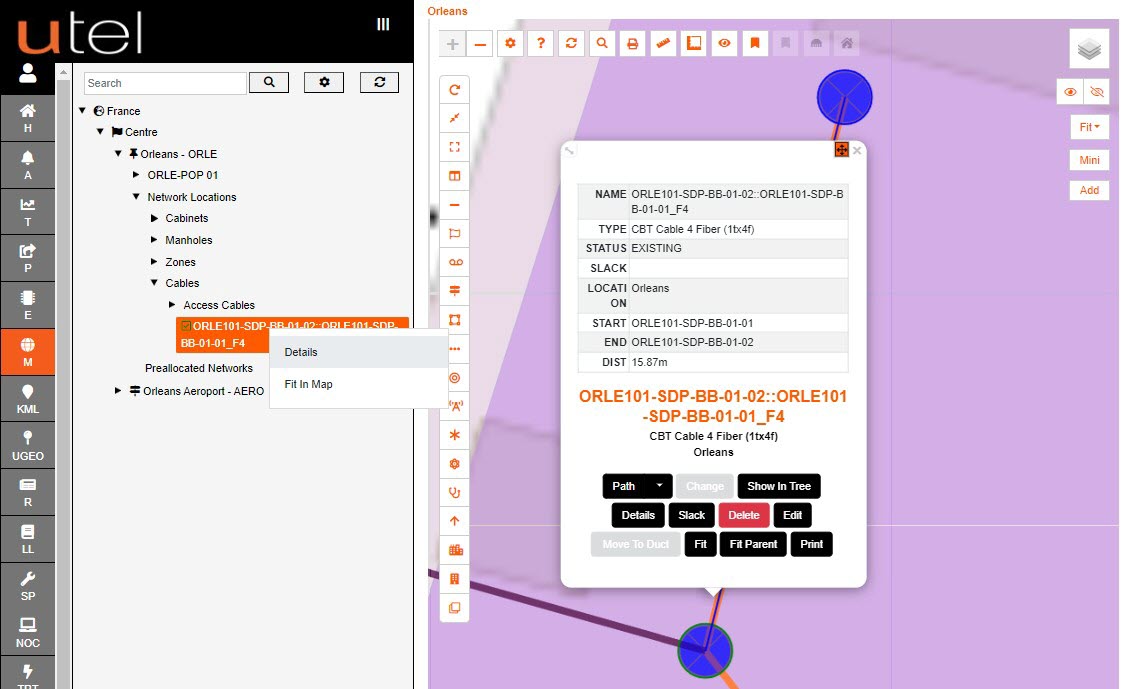
Task: Click the Edit button in popup
Action: [x=793, y=515]
